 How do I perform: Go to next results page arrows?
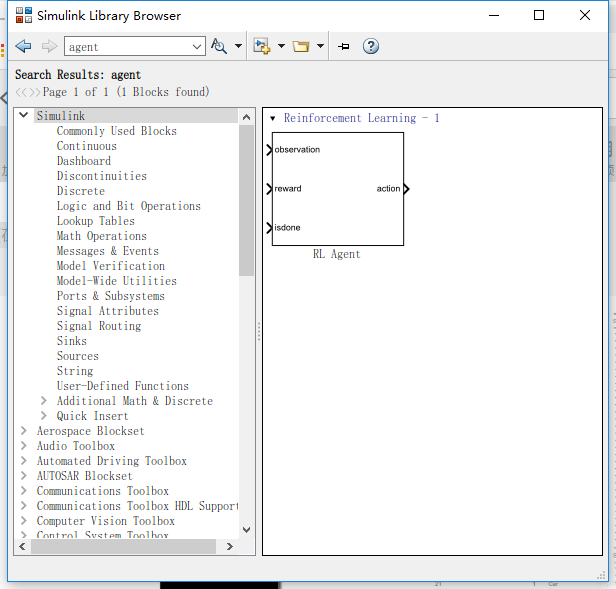pos(35,92)
